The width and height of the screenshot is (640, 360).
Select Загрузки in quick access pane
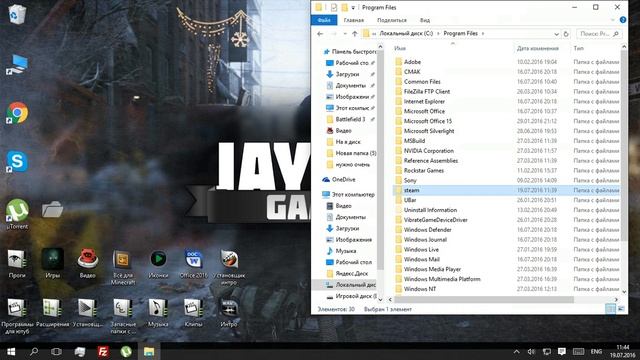[x=347, y=74]
